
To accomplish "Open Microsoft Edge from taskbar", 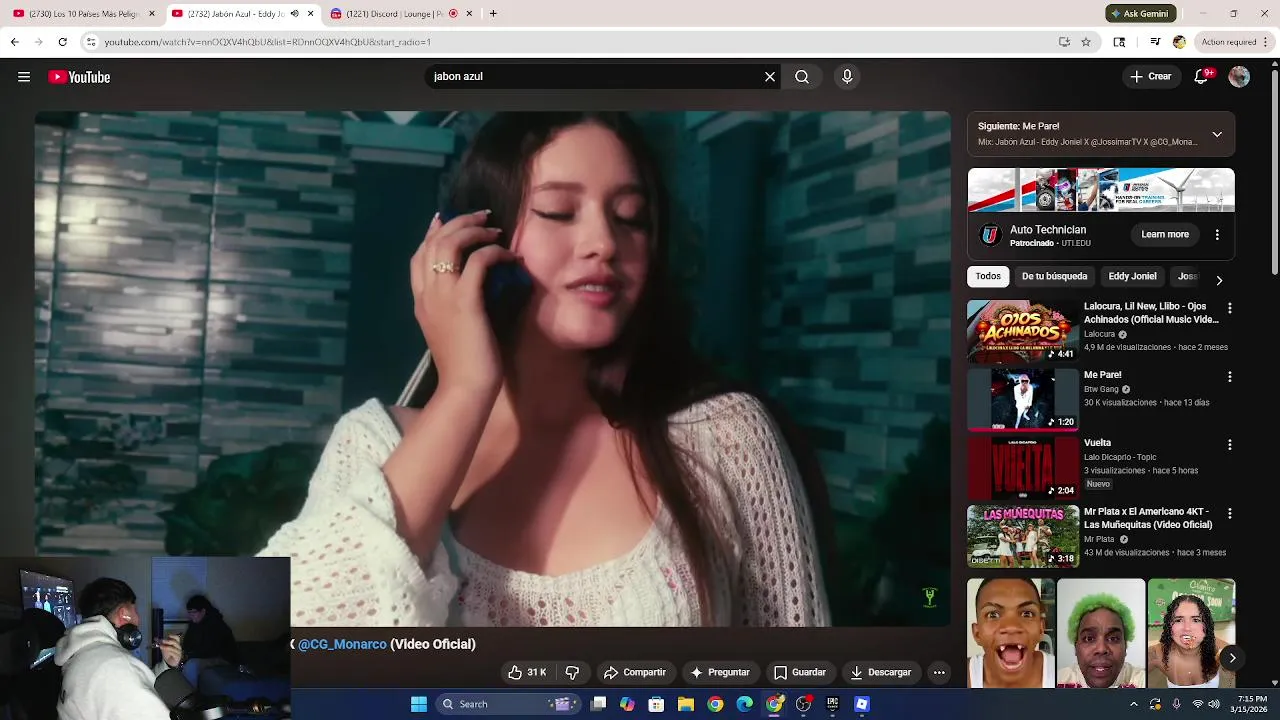I will pyautogui.click(x=745, y=704).
